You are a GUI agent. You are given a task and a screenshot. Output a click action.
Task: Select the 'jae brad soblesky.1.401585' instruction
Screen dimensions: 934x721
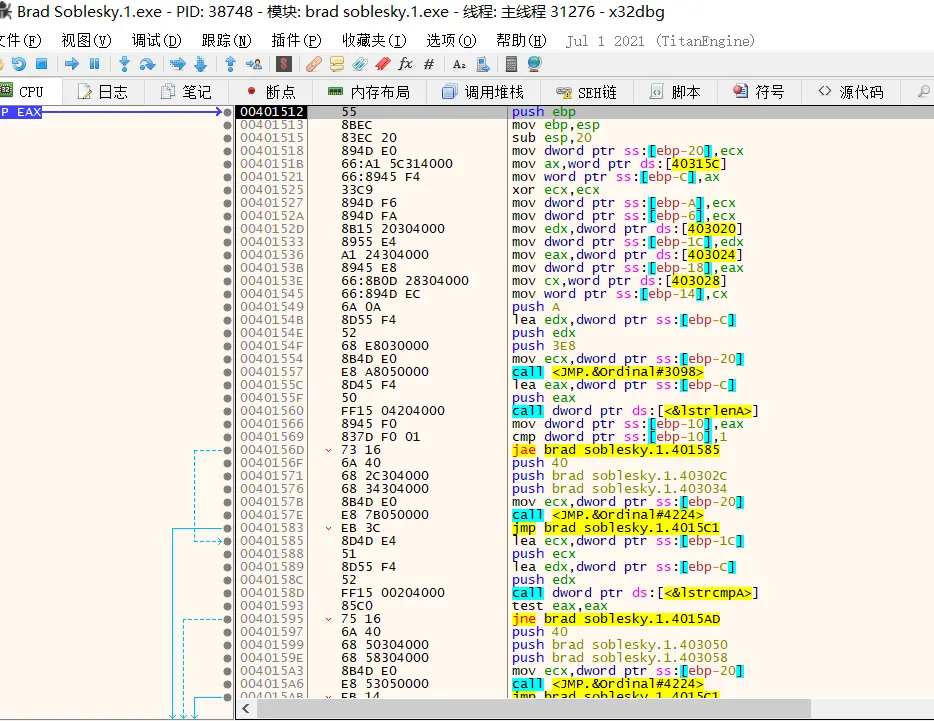[616, 450]
